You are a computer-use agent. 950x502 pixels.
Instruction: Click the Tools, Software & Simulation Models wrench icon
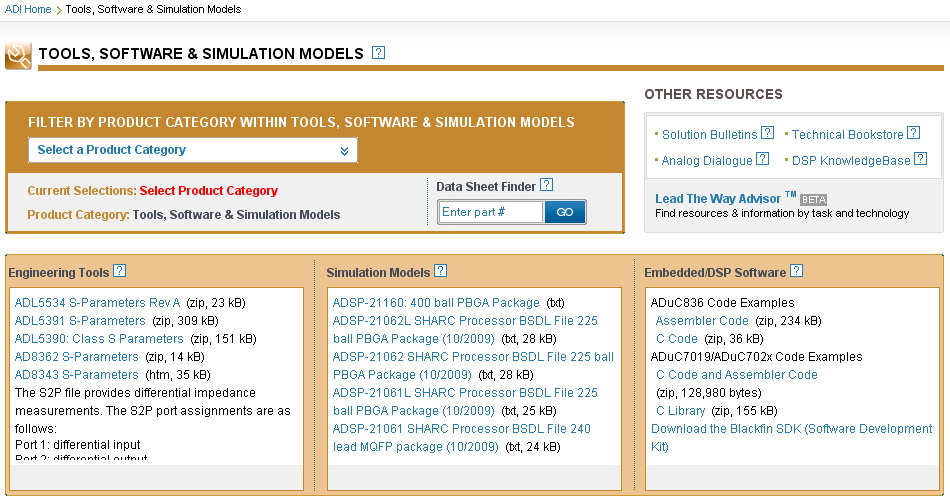point(18,56)
